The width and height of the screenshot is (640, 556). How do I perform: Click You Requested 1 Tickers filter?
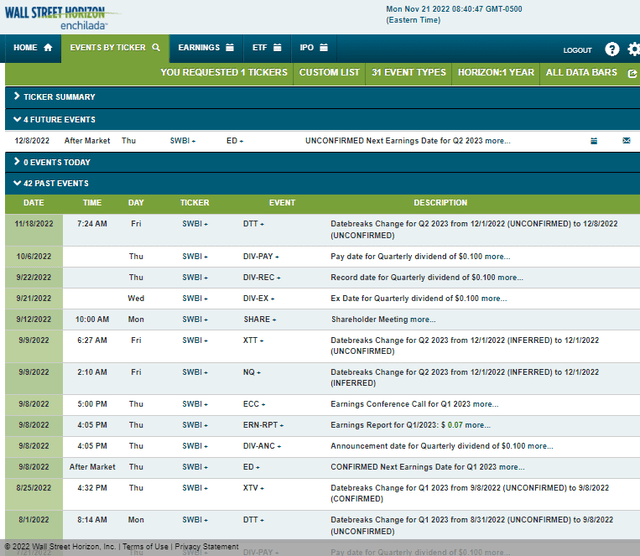(224, 73)
